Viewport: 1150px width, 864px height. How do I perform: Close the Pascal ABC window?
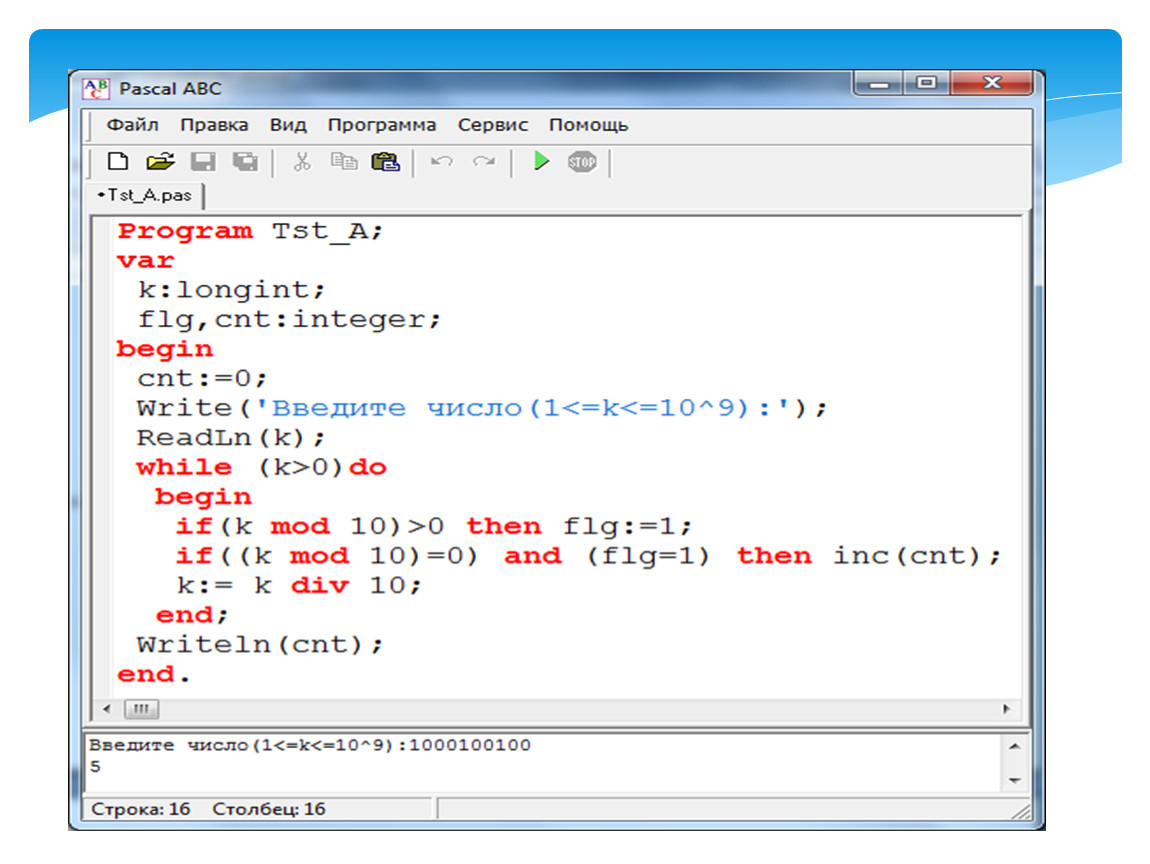coord(992,83)
